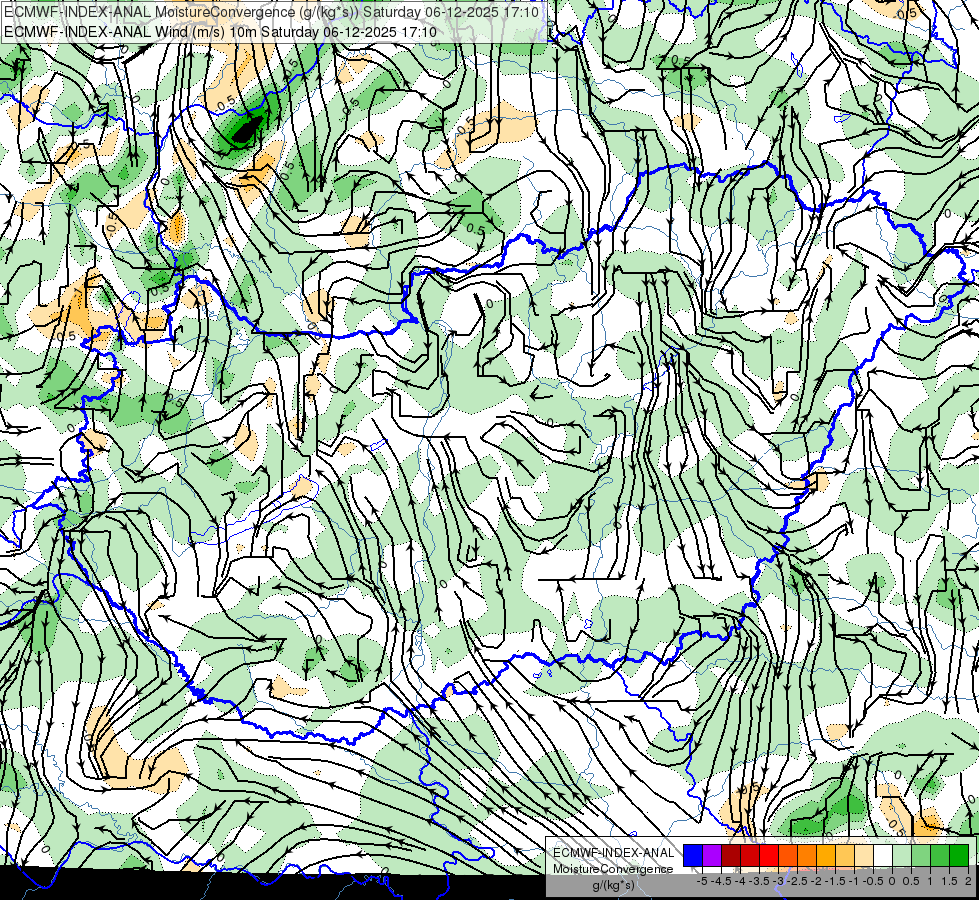979x900 pixels.
Task: Click the '-0.5' legend tick label
Action: click(873, 881)
